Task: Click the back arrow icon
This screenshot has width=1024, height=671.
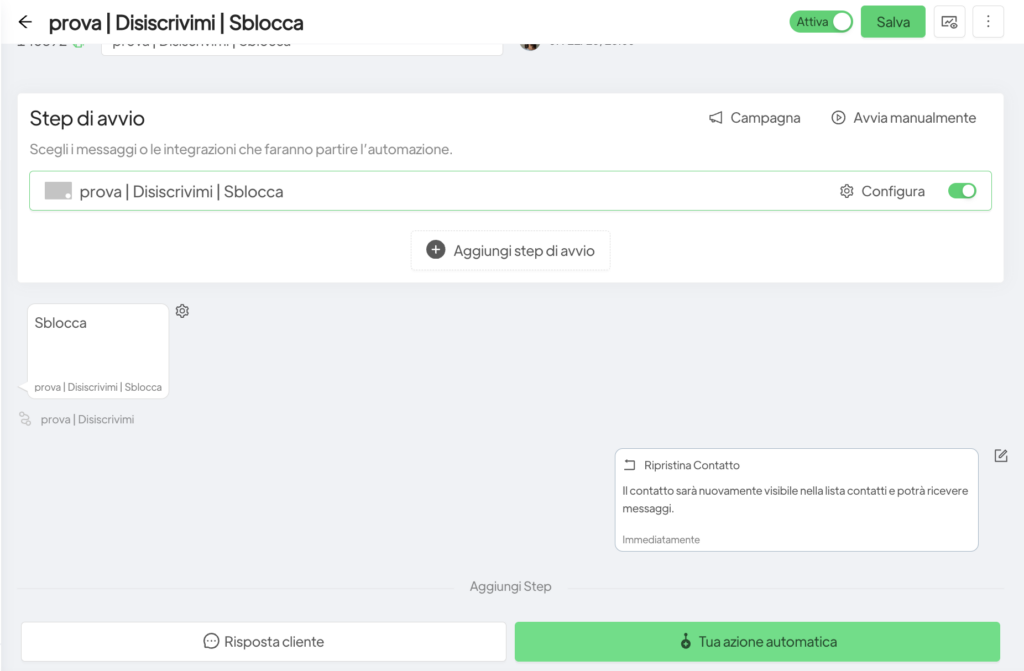Action: pos(25,22)
